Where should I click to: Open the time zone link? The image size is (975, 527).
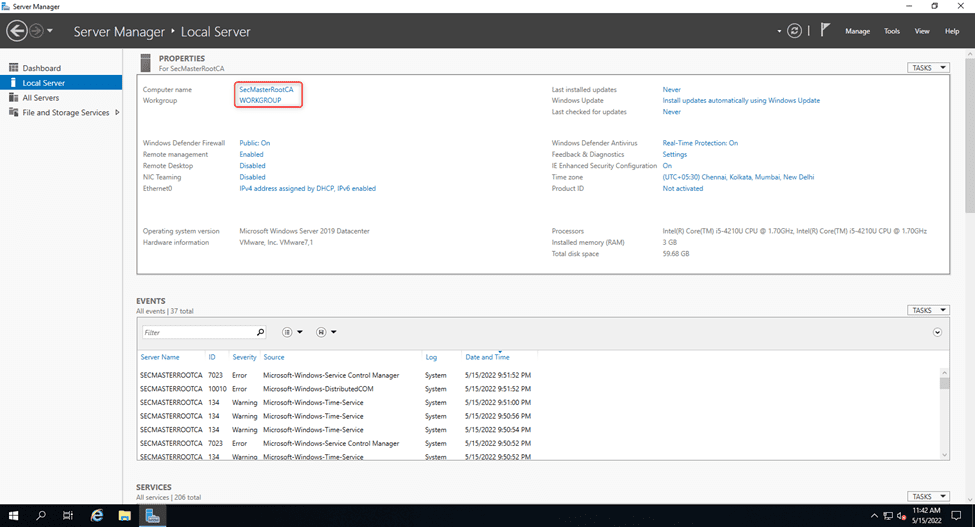pos(738,177)
